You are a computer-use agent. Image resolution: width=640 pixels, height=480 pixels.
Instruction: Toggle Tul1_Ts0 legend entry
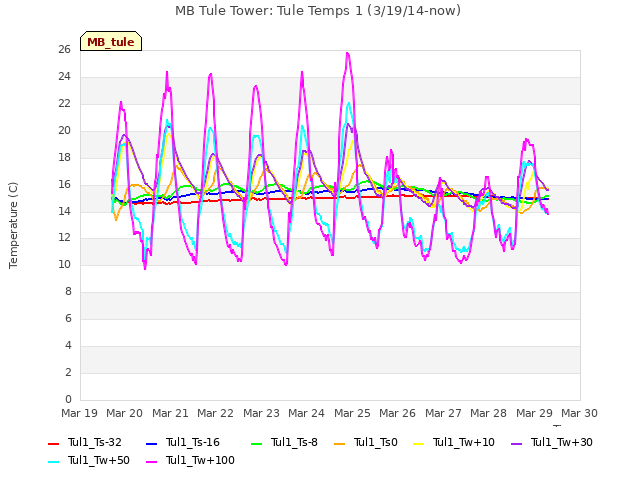[x=366, y=442]
